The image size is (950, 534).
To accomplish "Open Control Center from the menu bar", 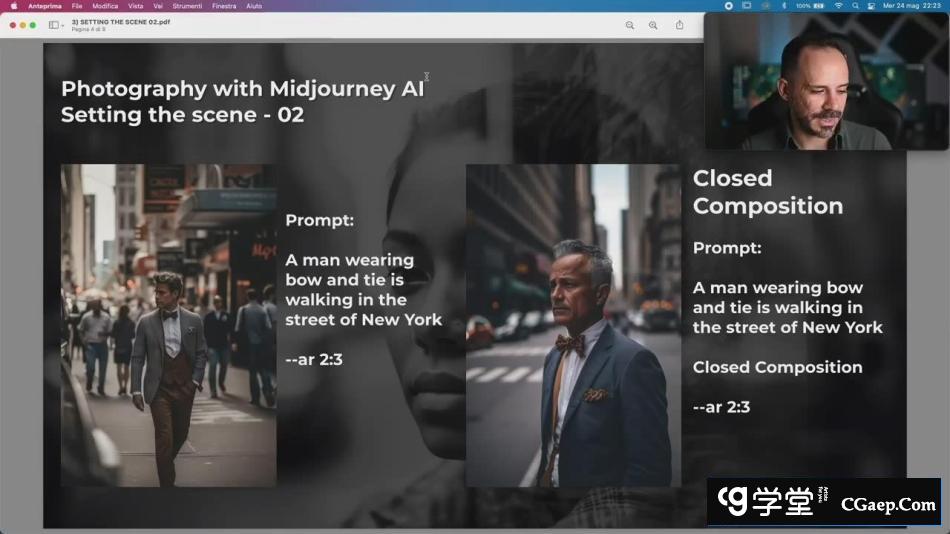I will [x=872, y=6].
